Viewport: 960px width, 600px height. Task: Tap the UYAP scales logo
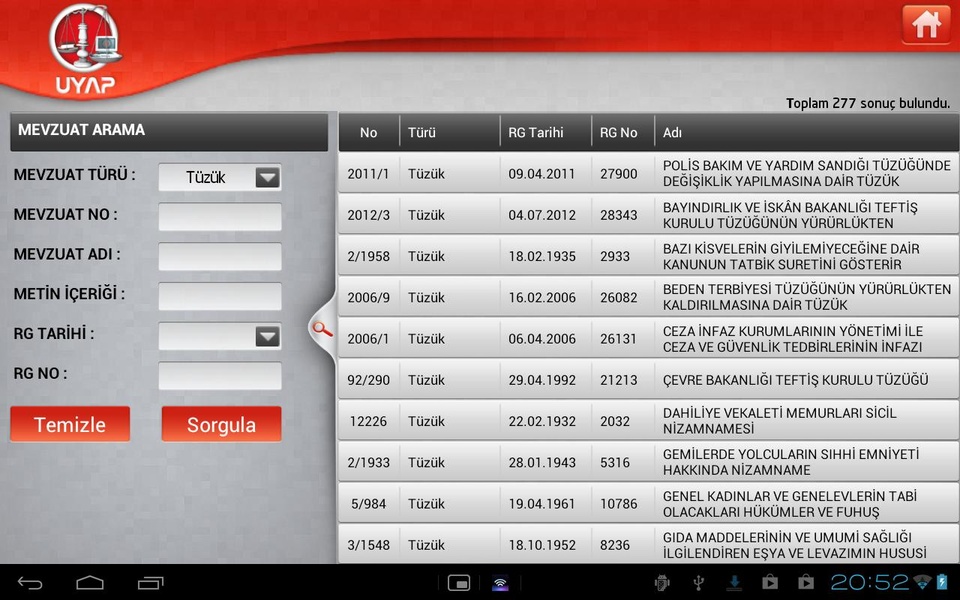pos(85,49)
